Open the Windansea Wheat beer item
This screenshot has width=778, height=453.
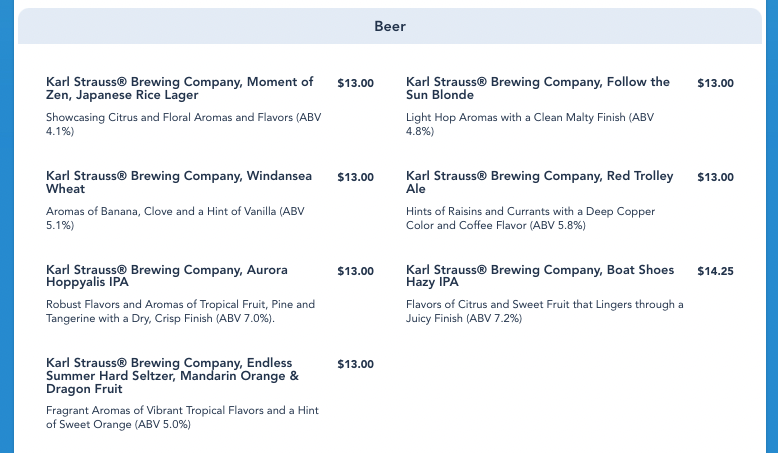pos(179,182)
